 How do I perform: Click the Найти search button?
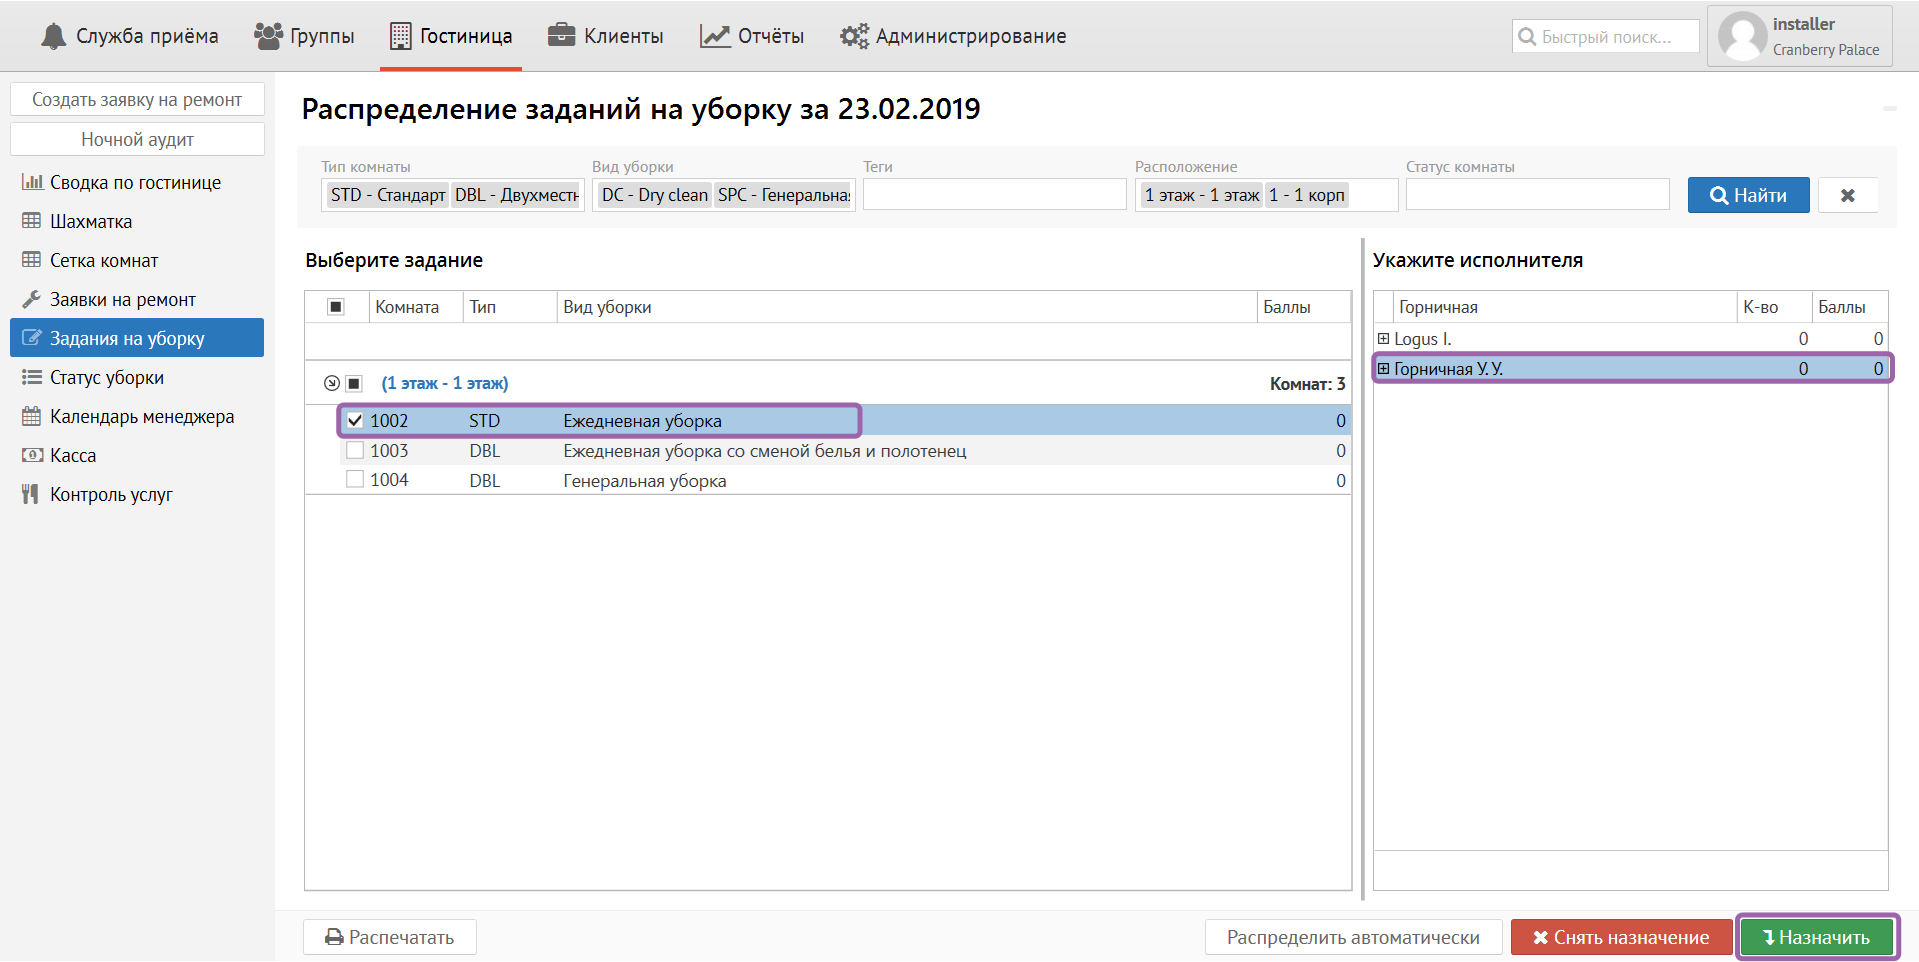click(1748, 196)
